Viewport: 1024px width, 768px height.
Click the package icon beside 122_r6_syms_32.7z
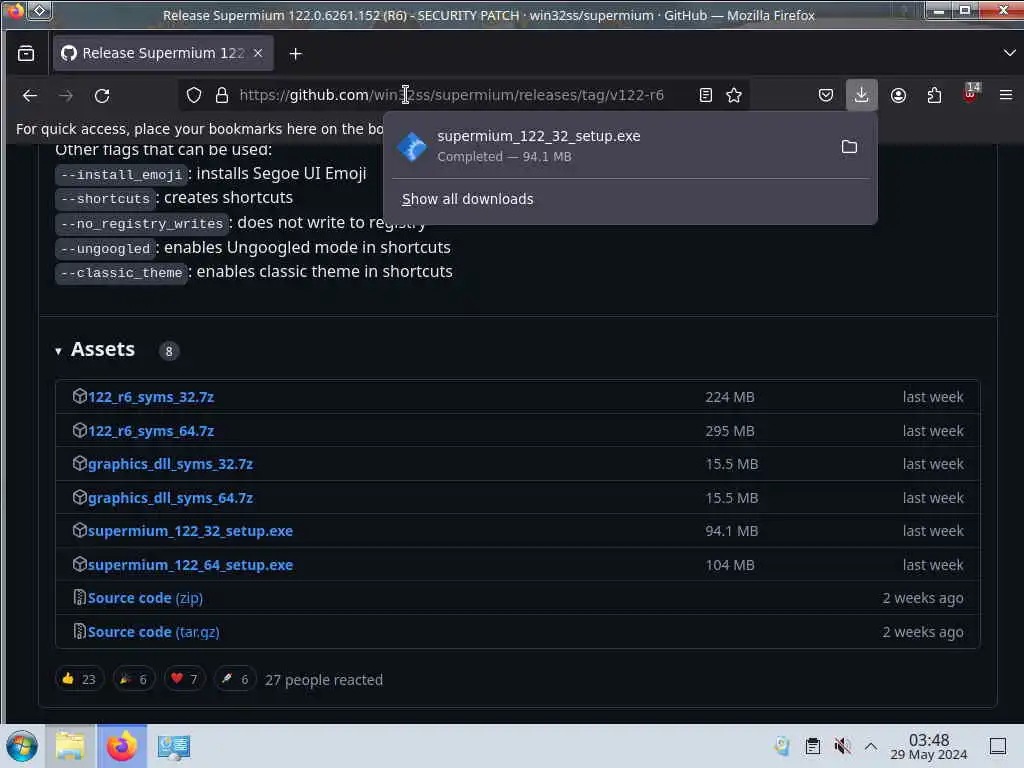[80, 396]
